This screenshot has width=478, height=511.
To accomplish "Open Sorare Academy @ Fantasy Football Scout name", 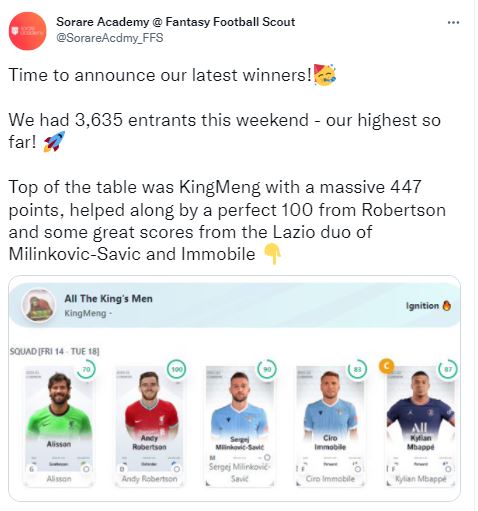I will (176, 22).
